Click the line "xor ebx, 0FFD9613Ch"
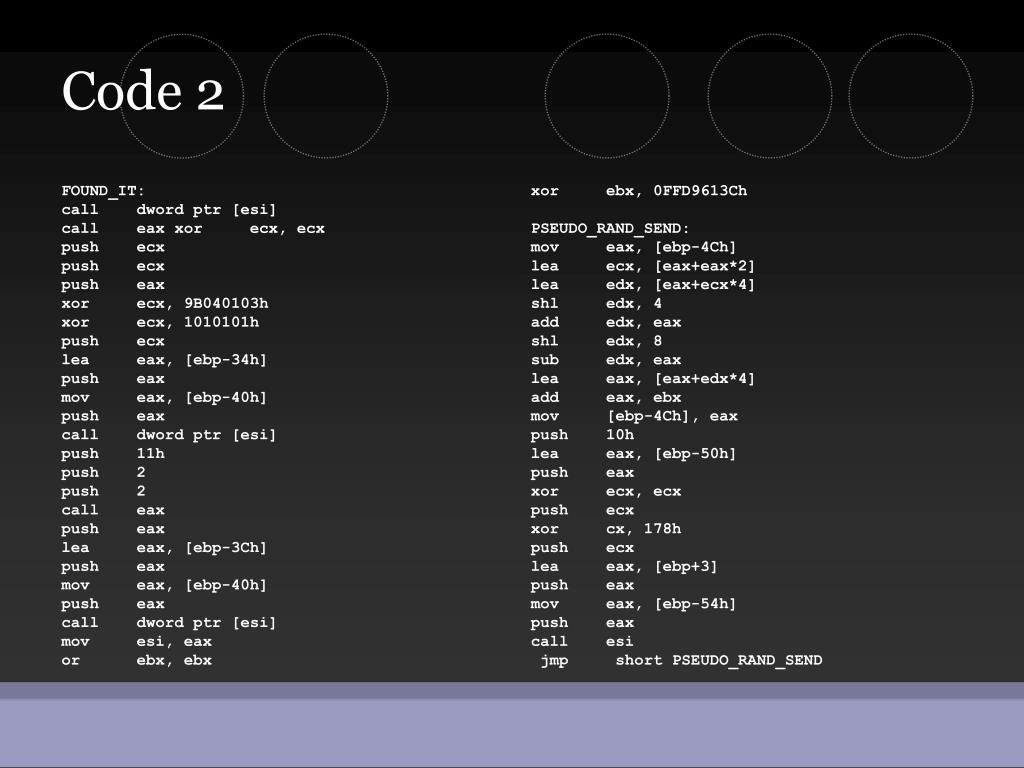This screenshot has height=768, width=1024. 639,191
